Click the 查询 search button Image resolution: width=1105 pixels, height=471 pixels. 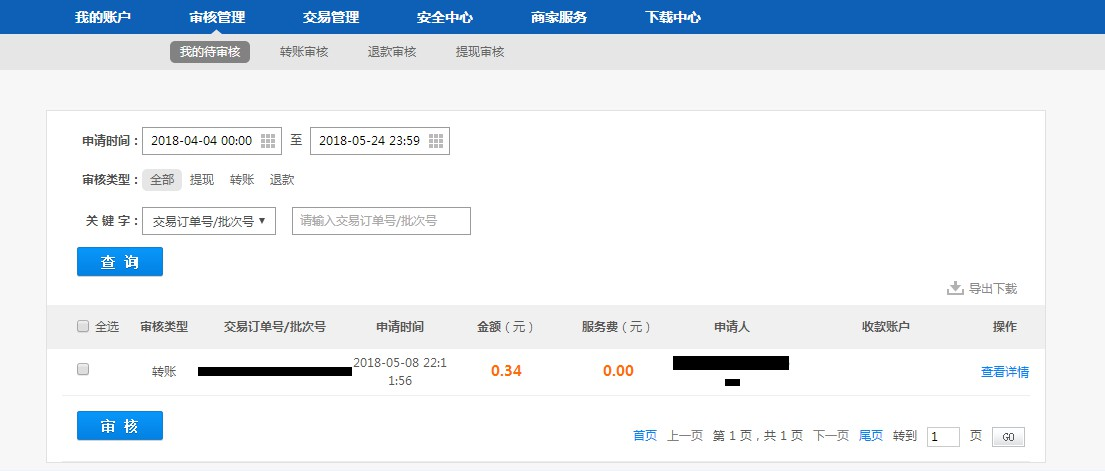(120, 261)
